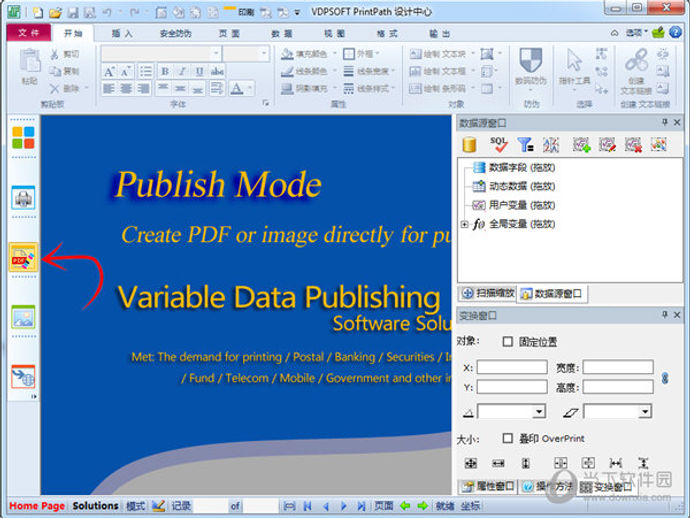This screenshot has width=690, height=518.
Task: Select the printer mode sidebar icon
Action: click(x=23, y=198)
